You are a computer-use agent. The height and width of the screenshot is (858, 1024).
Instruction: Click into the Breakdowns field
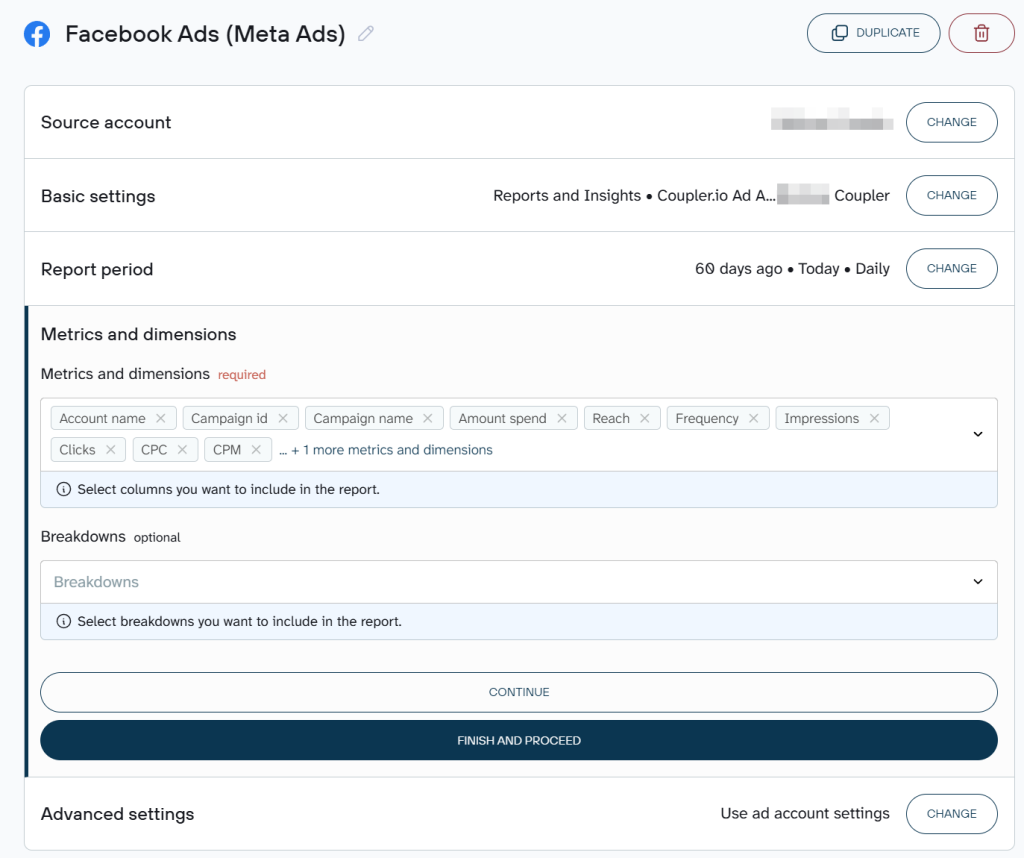519,582
